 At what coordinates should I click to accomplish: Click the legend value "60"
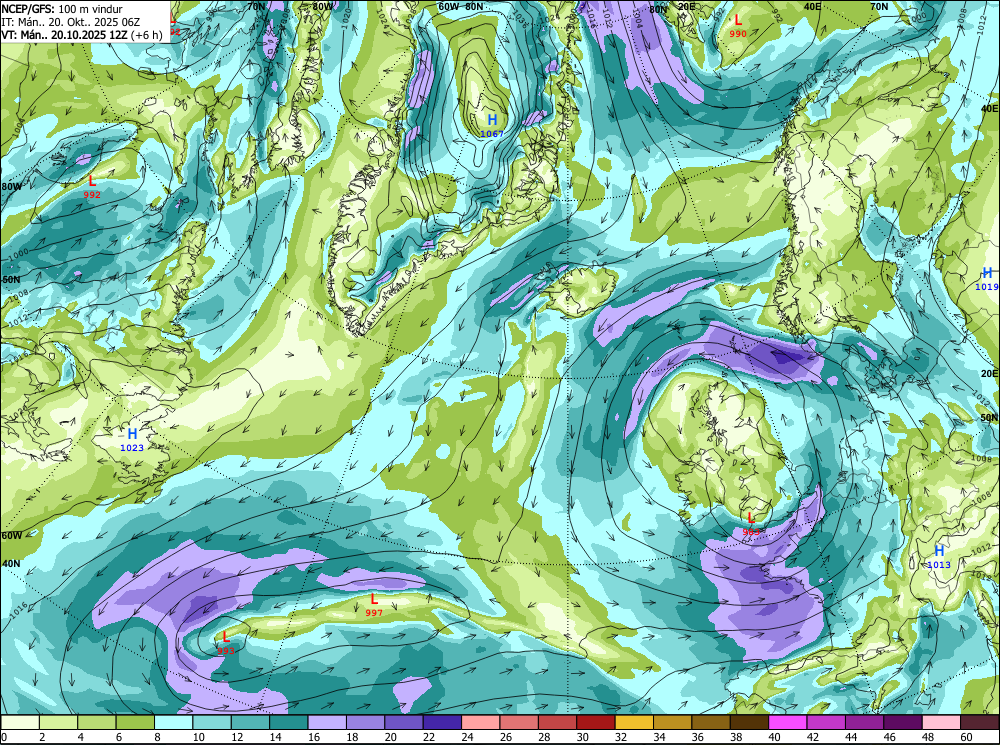[x=966, y=737]
